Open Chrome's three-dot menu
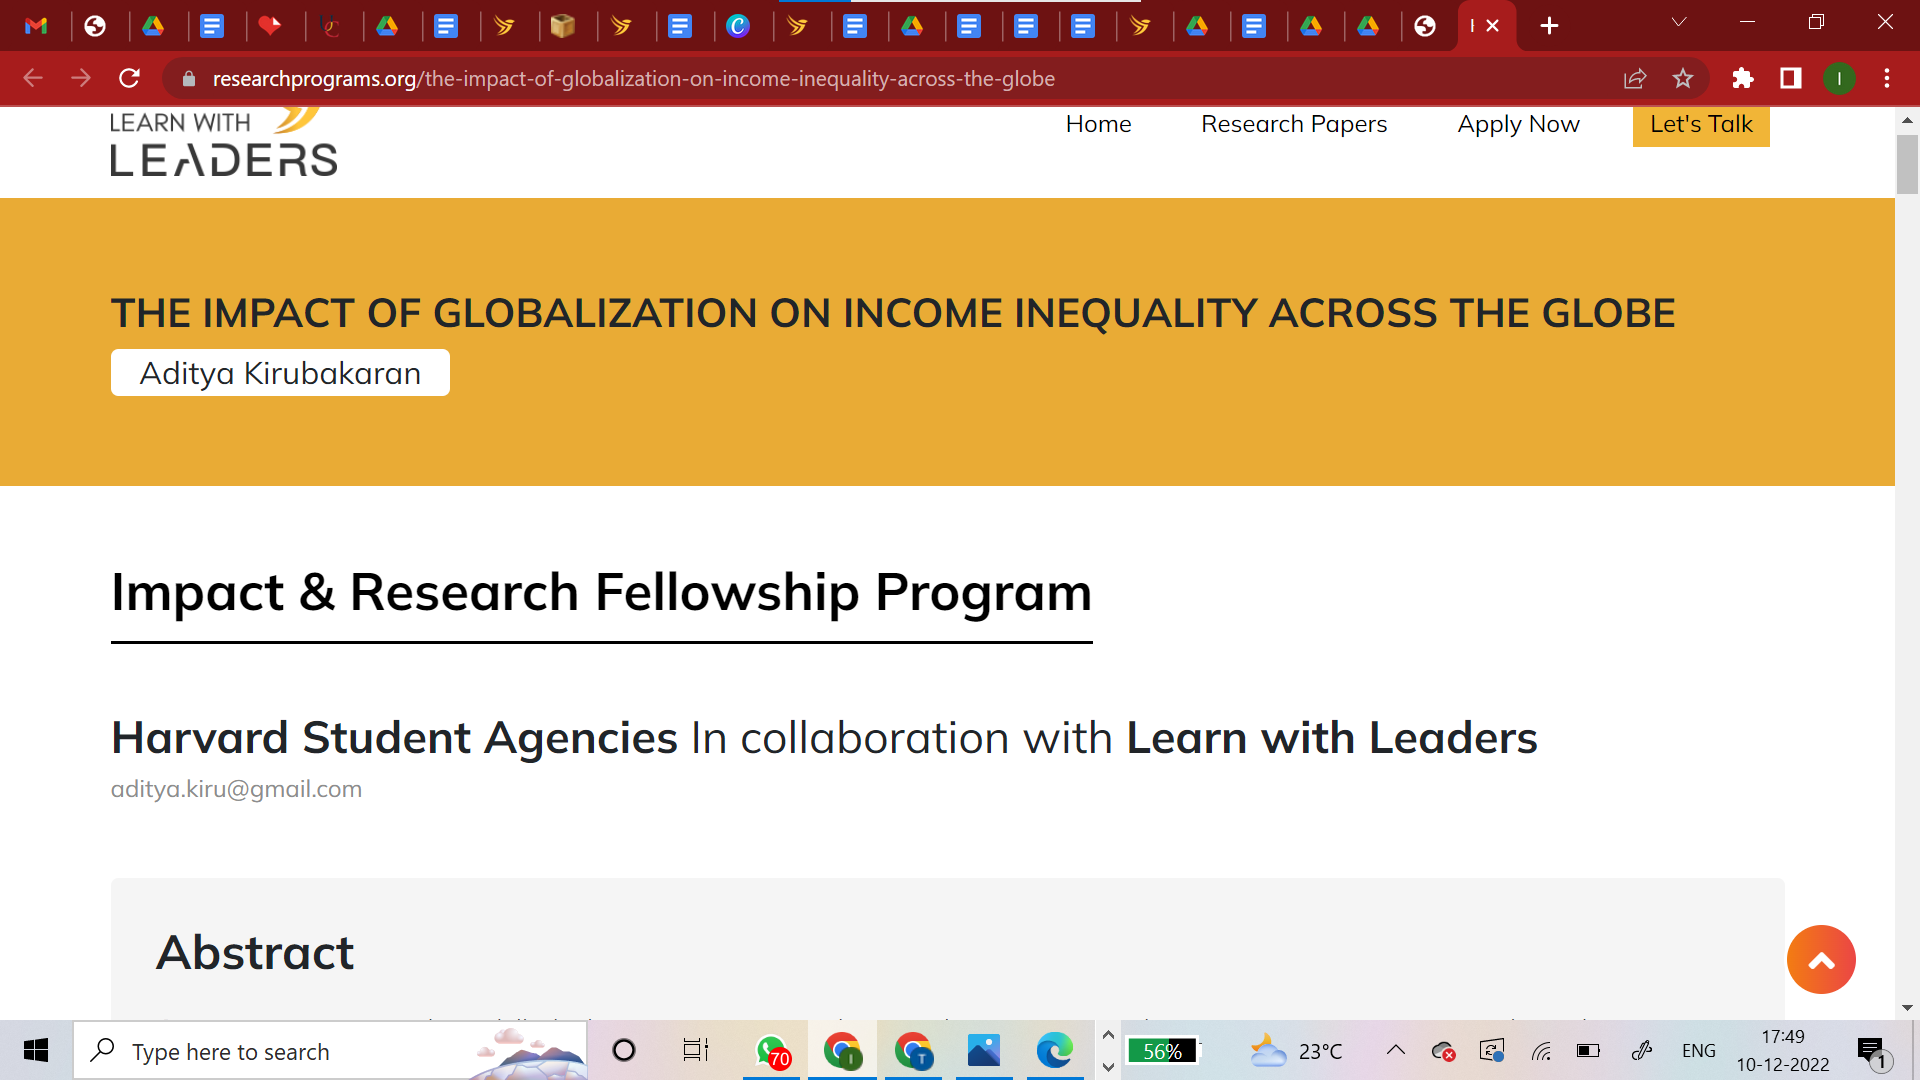The height and width of the screenshot is (1080, 1920). (1887, 78)
